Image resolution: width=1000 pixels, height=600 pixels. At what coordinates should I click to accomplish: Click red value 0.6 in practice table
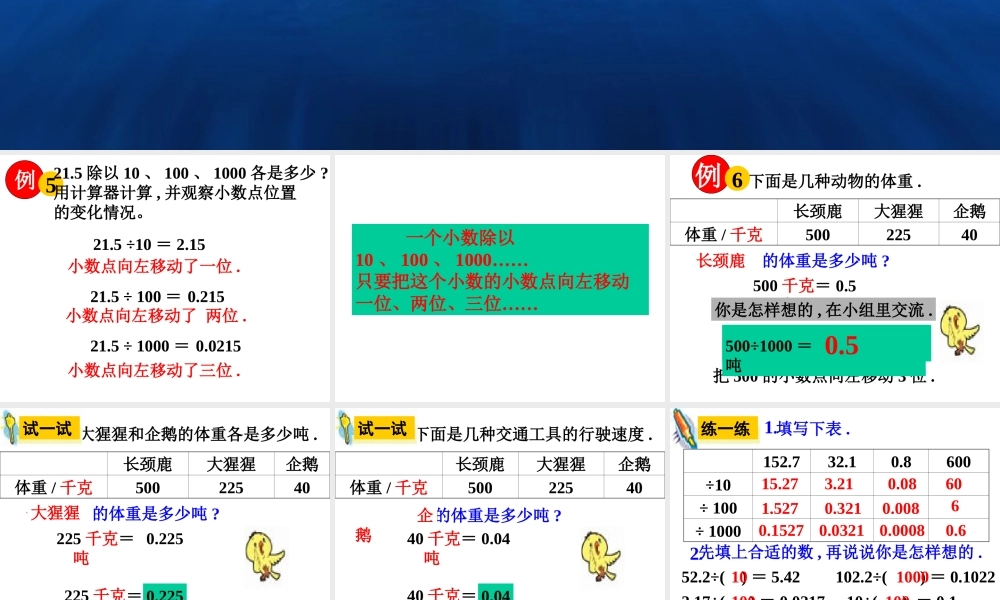[955, 530]
